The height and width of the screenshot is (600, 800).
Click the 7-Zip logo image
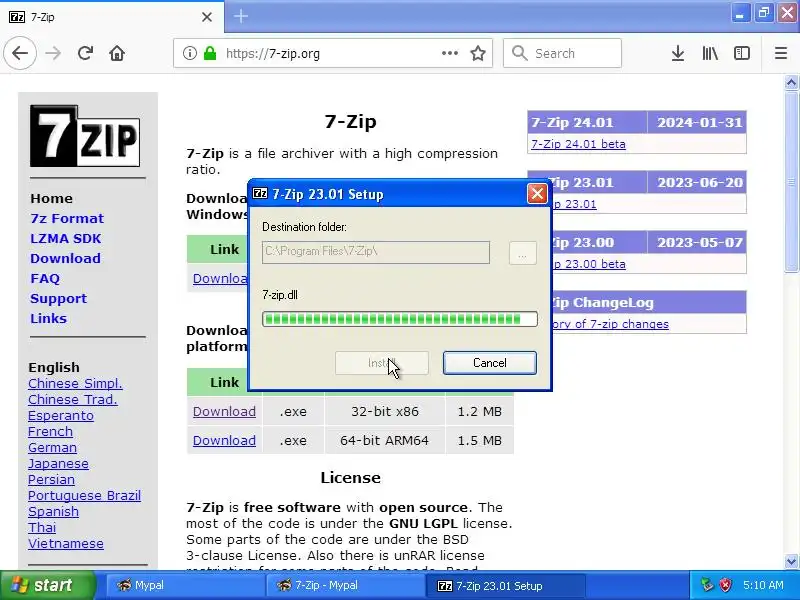85,136
